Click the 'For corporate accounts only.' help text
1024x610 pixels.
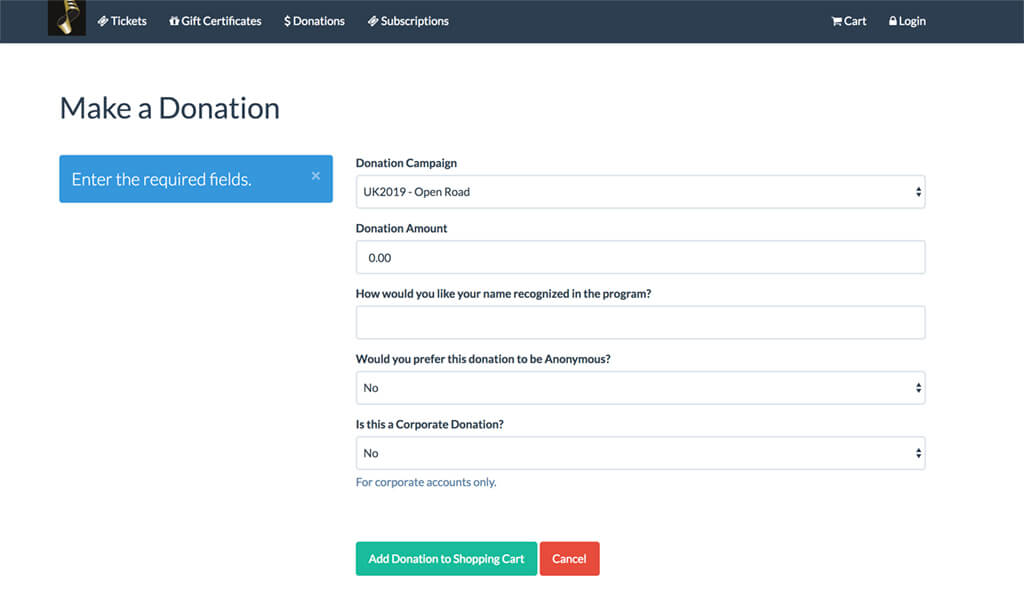click(426, 482)
